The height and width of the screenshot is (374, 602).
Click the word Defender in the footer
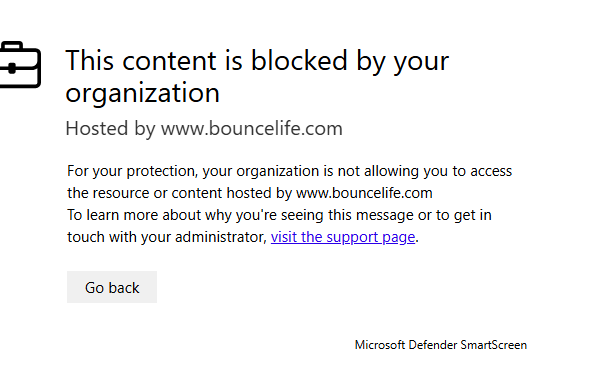pos(433,345)
